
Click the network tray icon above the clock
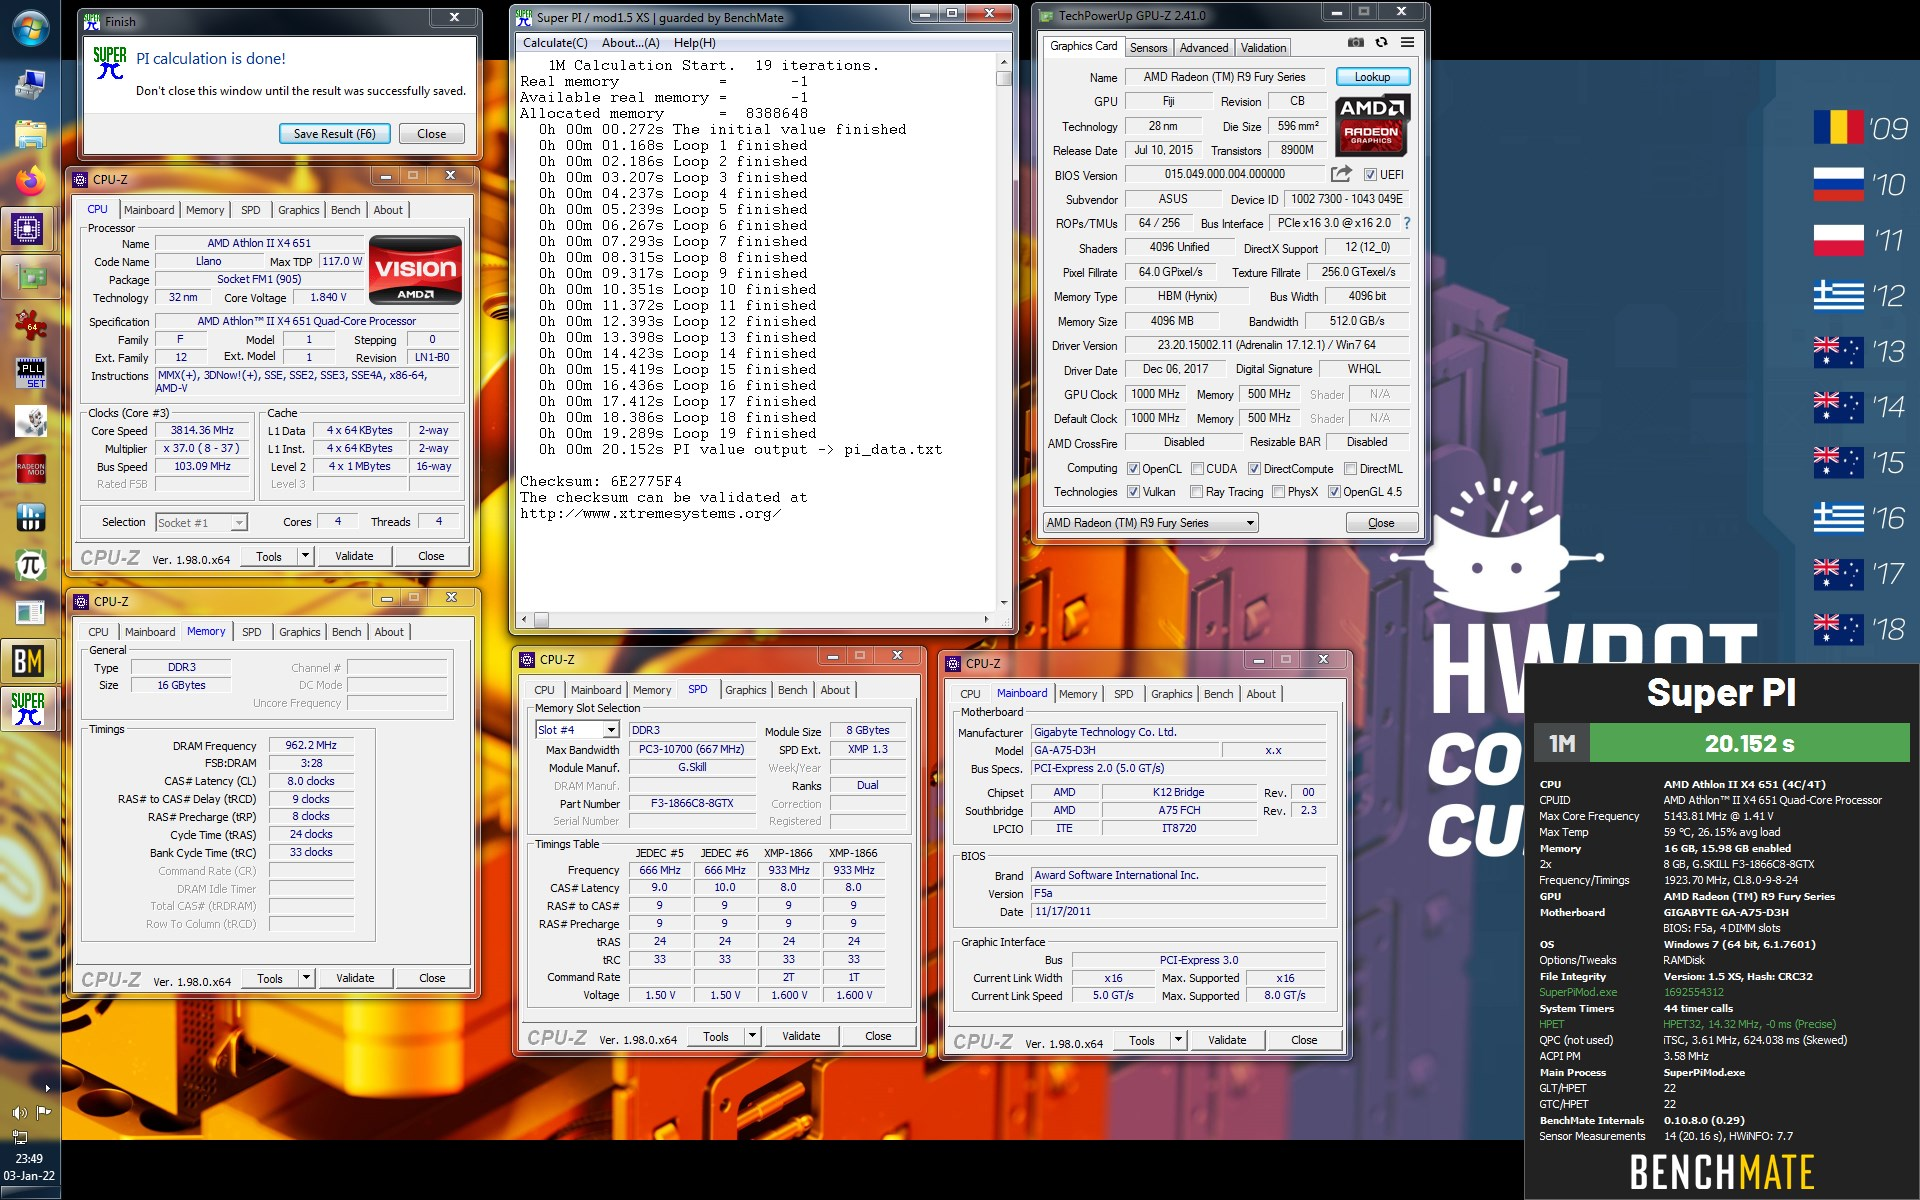tap(19, 1136)
